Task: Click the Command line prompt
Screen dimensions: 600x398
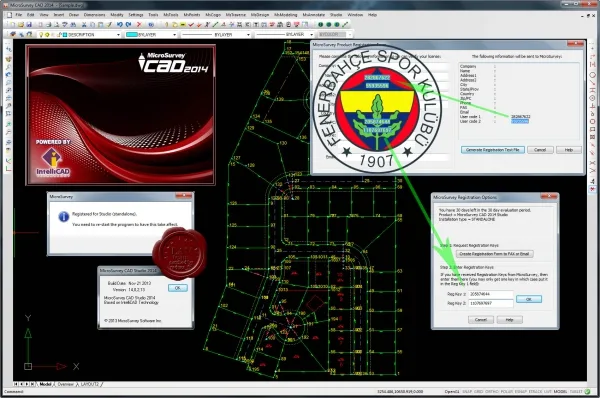Action: point(14,391)
